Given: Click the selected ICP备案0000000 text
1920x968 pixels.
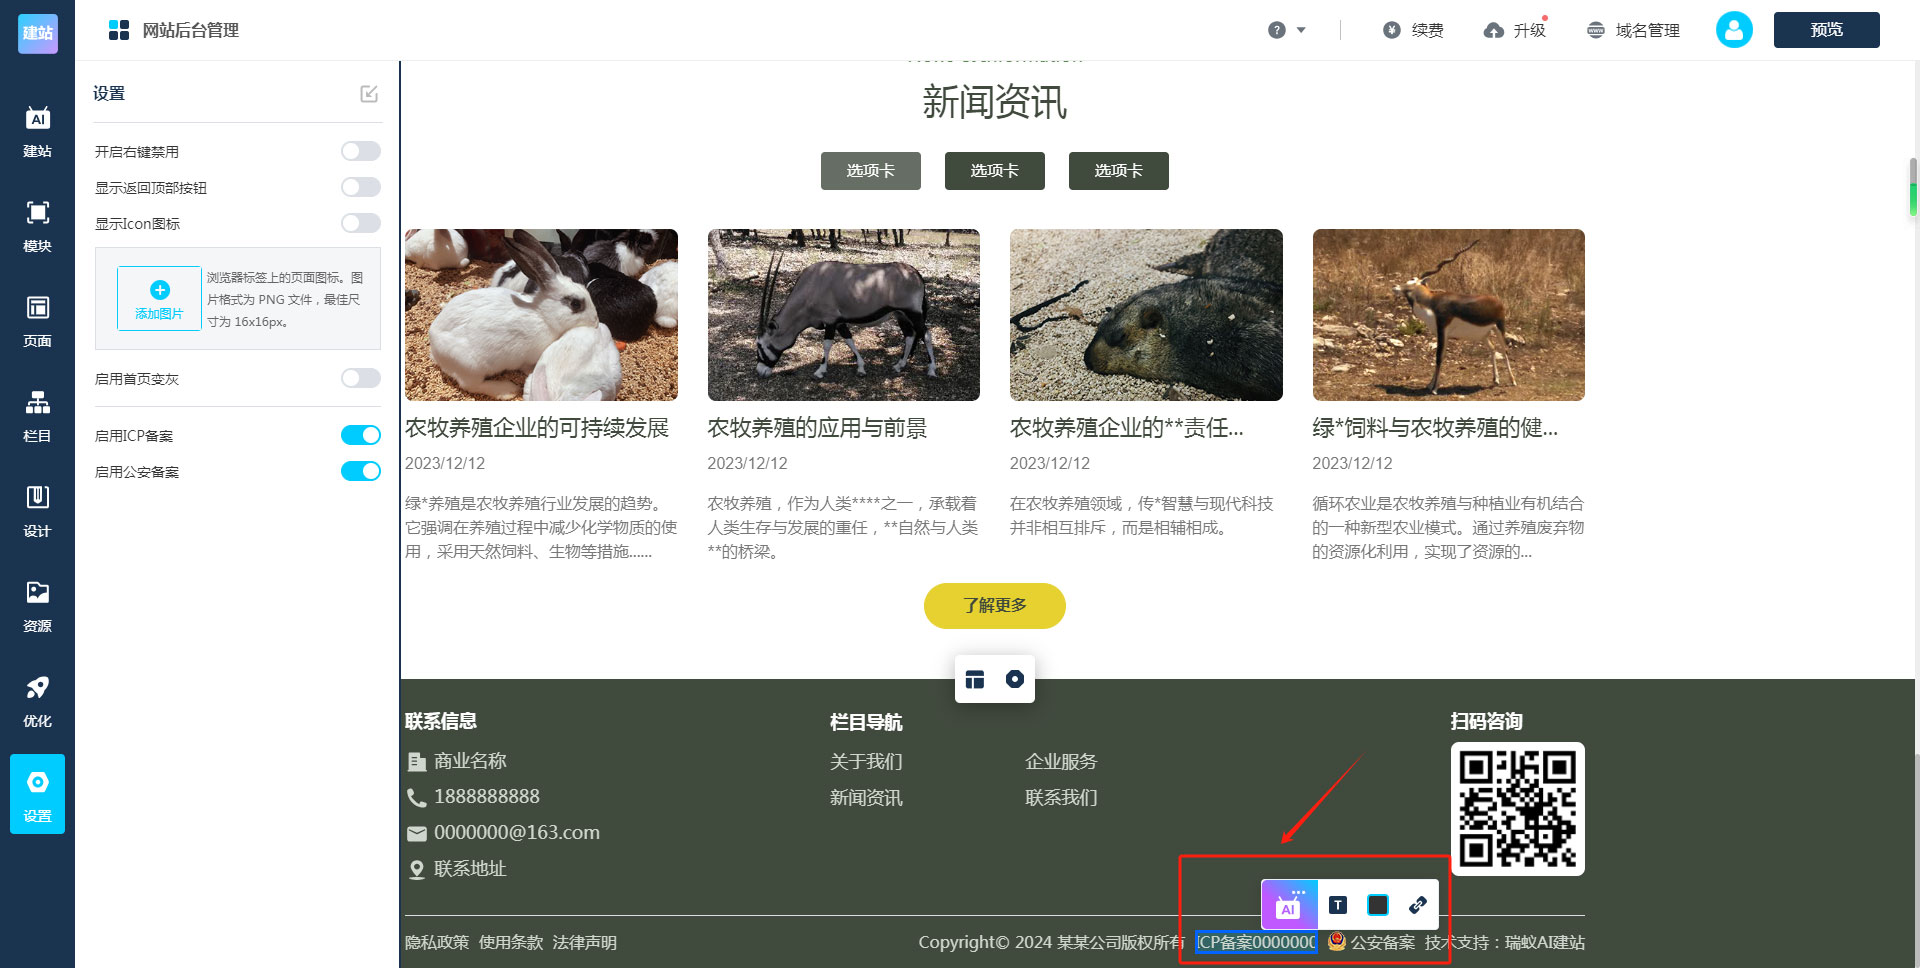Looking at the screenshot, I should click(1257, 942).
